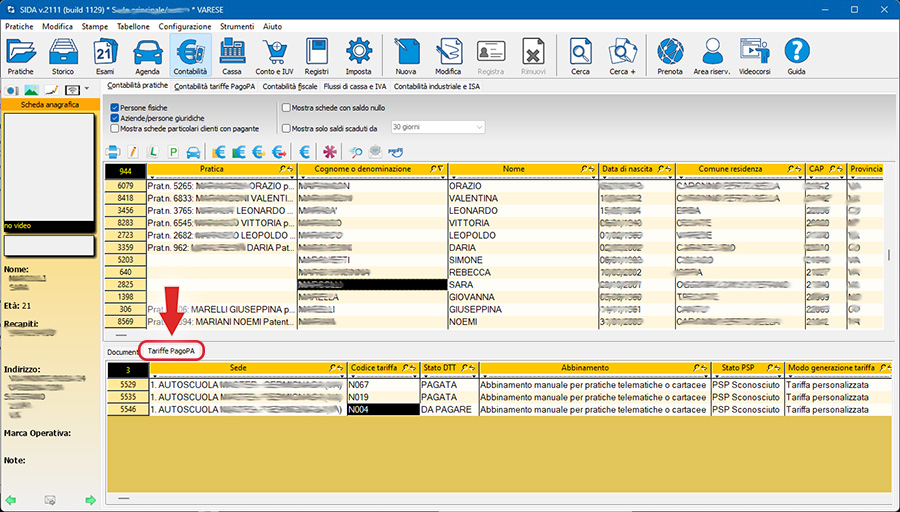Switch to the Contabilità fiscale tab

click(x=290, y=87)
